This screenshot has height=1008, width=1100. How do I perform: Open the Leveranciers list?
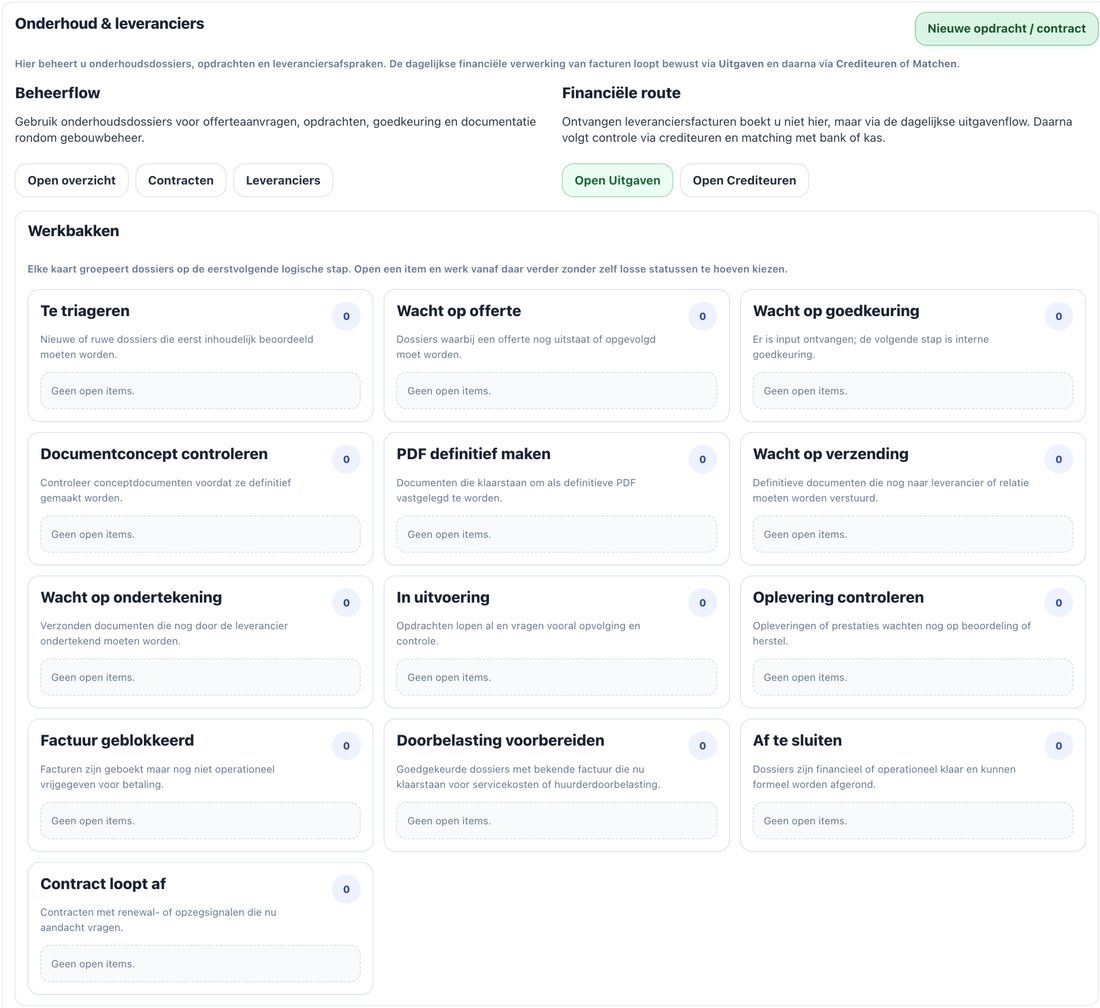[x=283, y=180]
